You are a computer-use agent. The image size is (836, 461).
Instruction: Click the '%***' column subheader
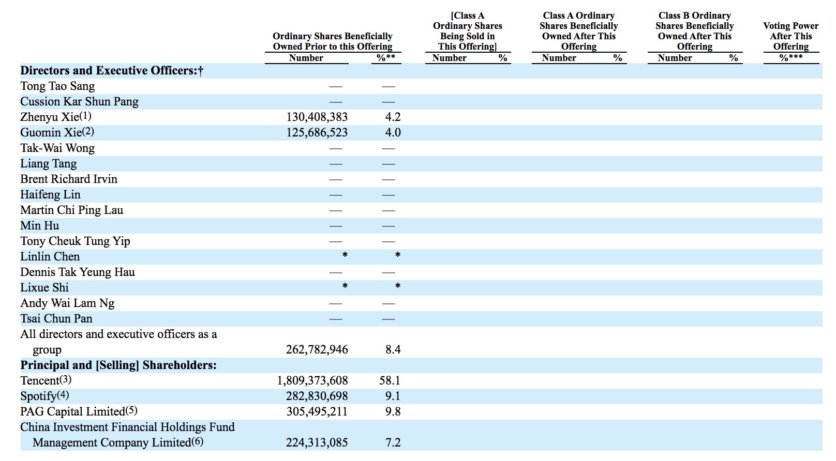click(791, 58)
